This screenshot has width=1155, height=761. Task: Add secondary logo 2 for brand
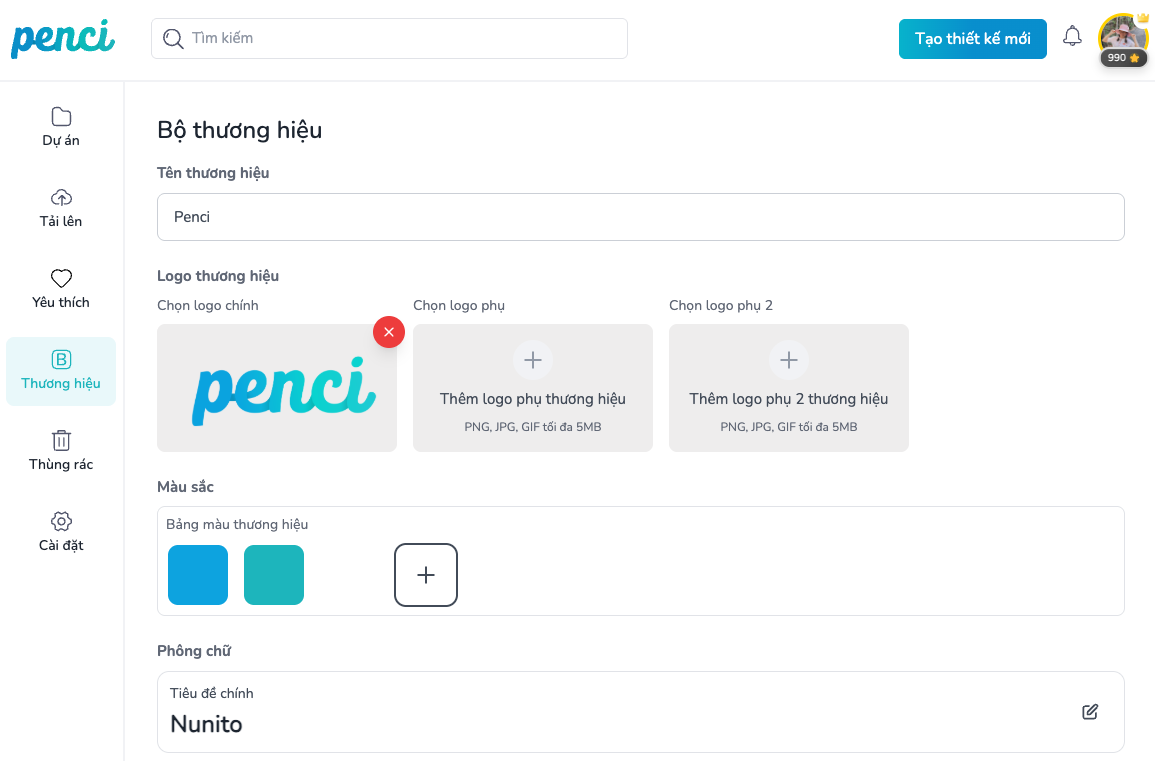[x=789, y=388]
